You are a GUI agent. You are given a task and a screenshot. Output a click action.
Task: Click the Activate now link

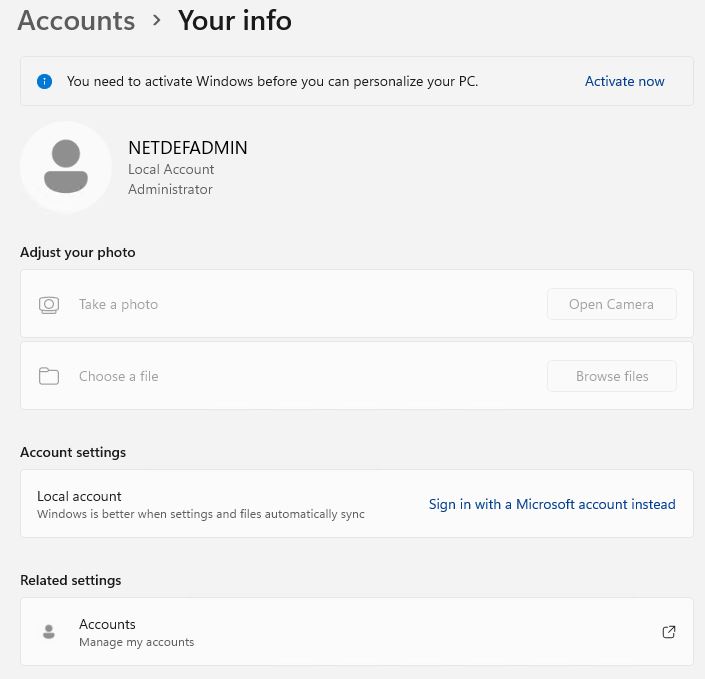[x=624, y=82]
